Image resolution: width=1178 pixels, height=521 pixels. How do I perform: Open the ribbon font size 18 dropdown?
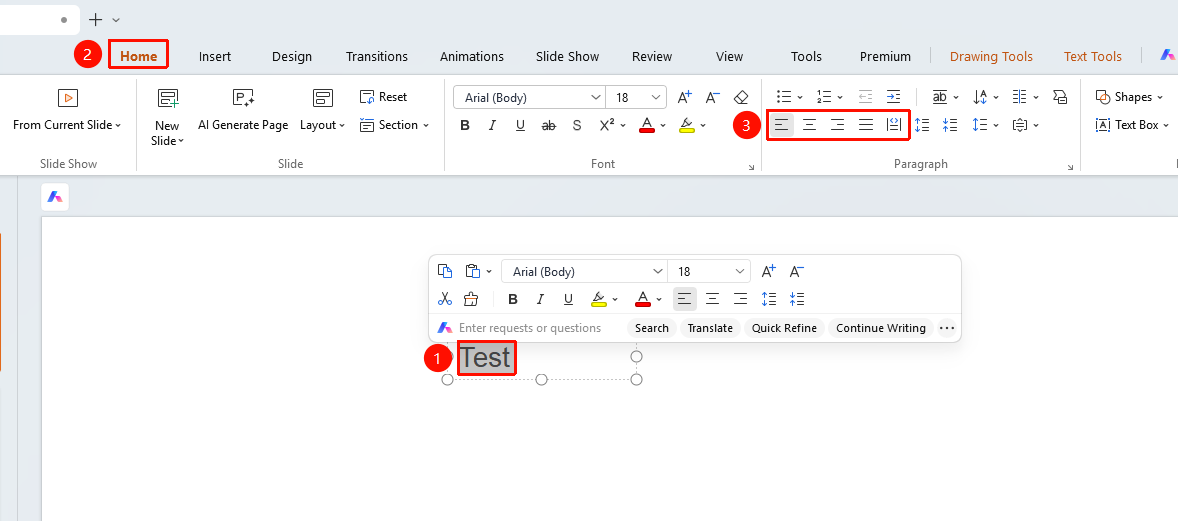[657, 98]
